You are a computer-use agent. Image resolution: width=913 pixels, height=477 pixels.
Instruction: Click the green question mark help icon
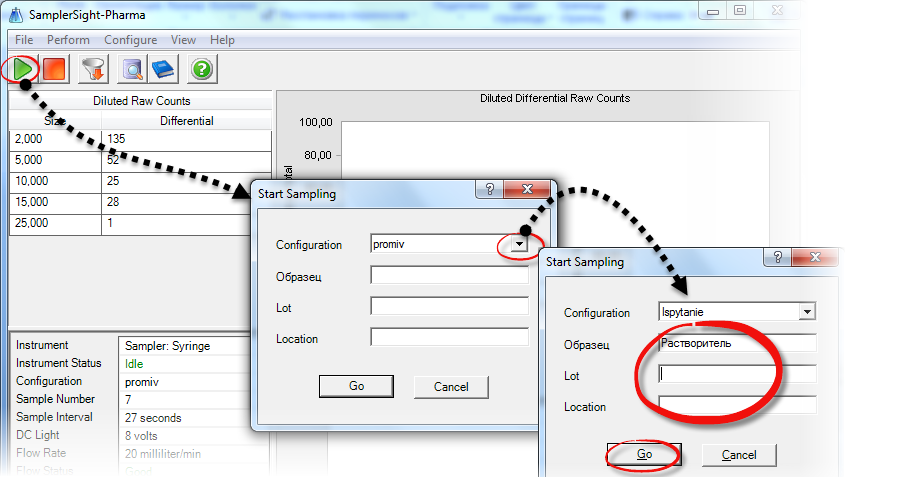click(202, 69)
